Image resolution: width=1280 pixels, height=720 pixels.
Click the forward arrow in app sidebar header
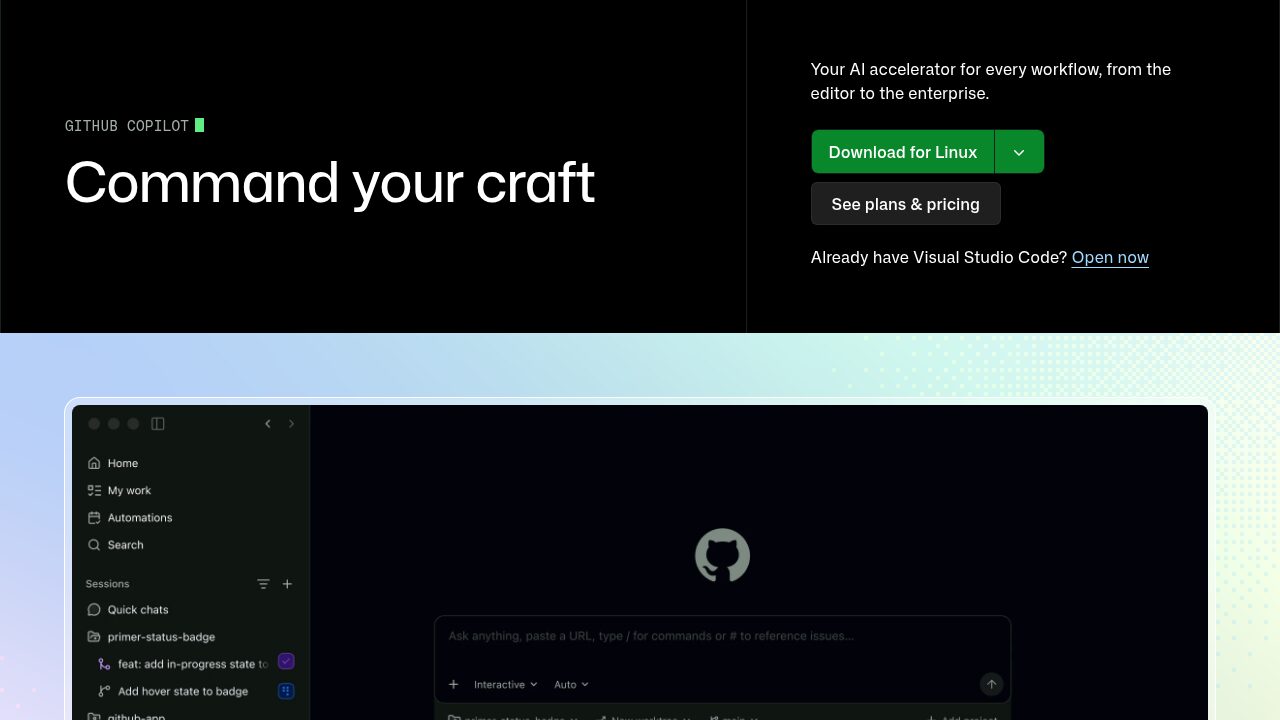click(291, 424)
